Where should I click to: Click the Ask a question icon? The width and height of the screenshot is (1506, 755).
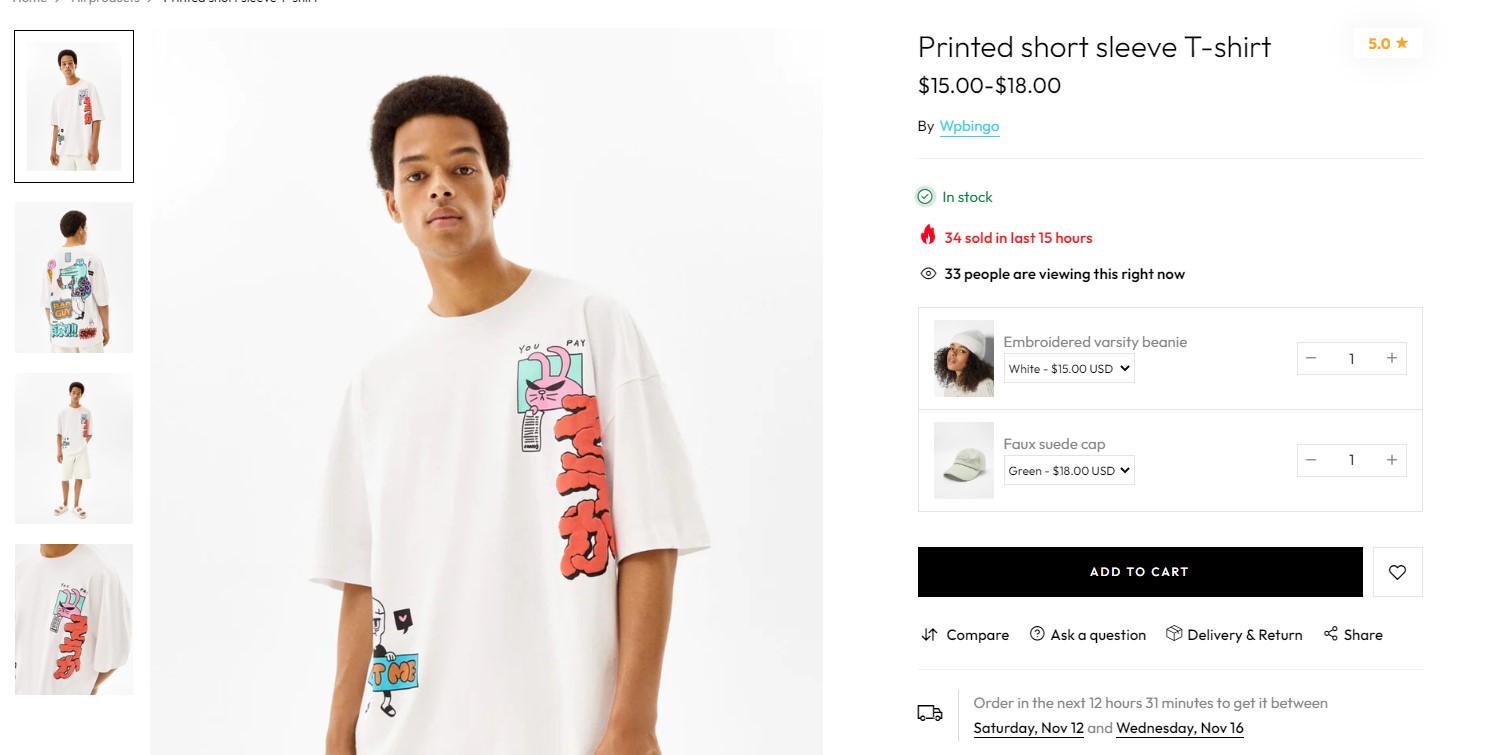point(1037,634)
